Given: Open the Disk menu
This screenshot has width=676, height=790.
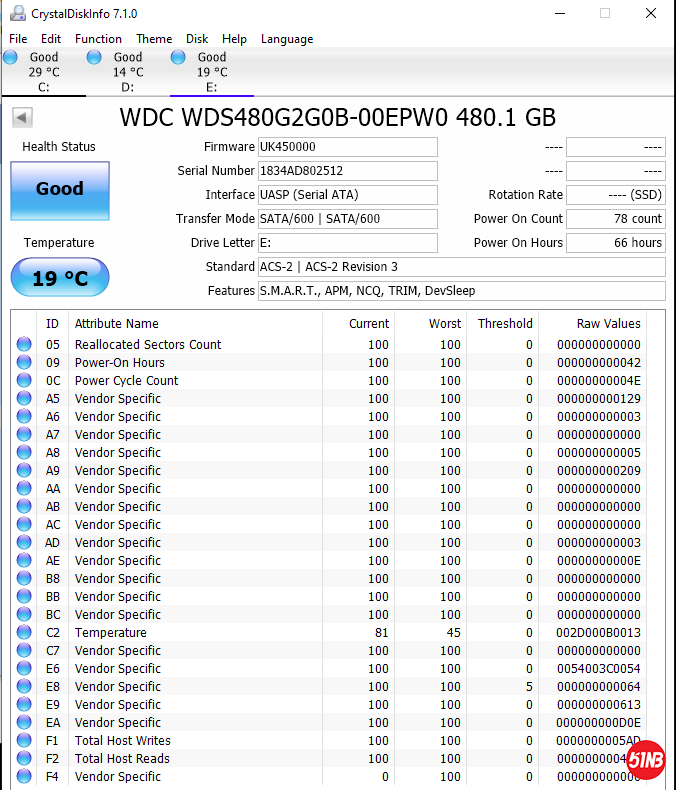Looking at the screenshot, I should [197, 39].
